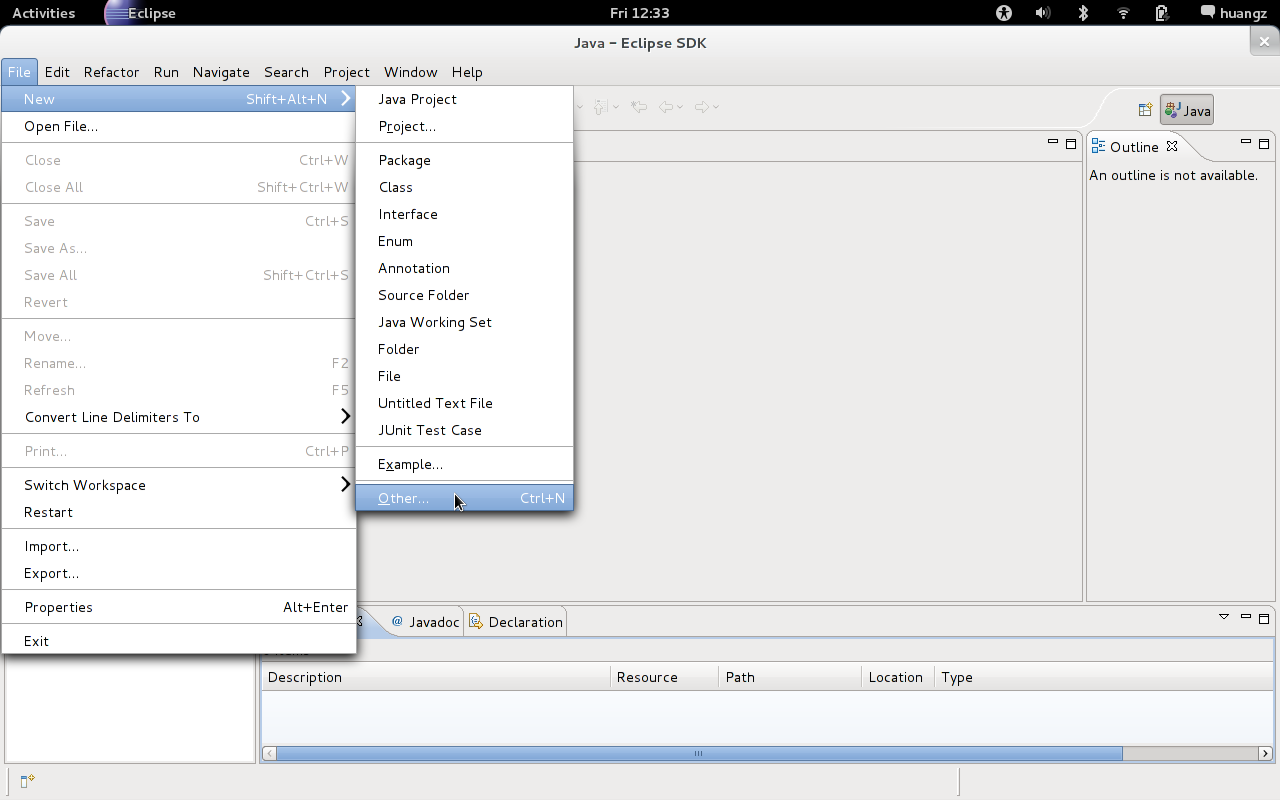Click the horizontal scrollbar thumb in Problems view

(x=699, y=754)
